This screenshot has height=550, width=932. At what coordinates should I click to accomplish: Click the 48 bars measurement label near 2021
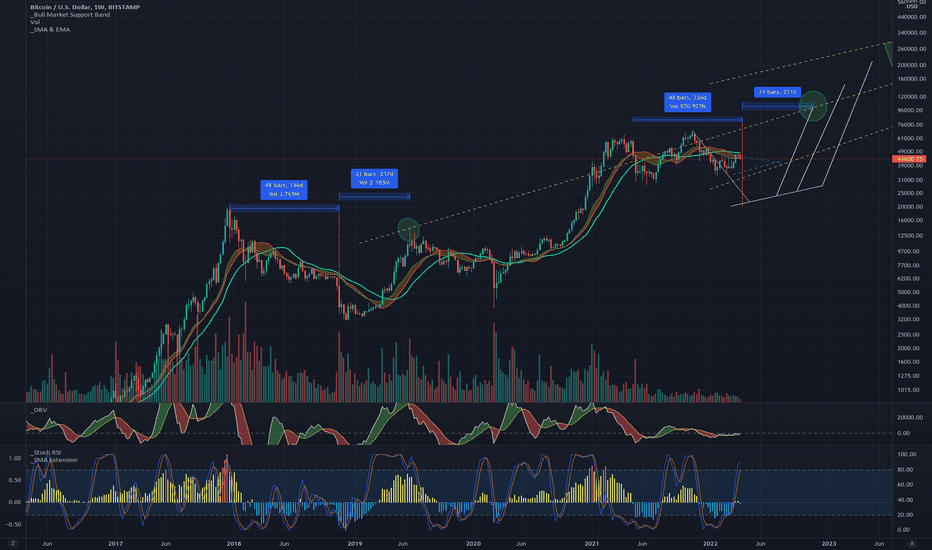pyautogui.click(x=687, y=102)
